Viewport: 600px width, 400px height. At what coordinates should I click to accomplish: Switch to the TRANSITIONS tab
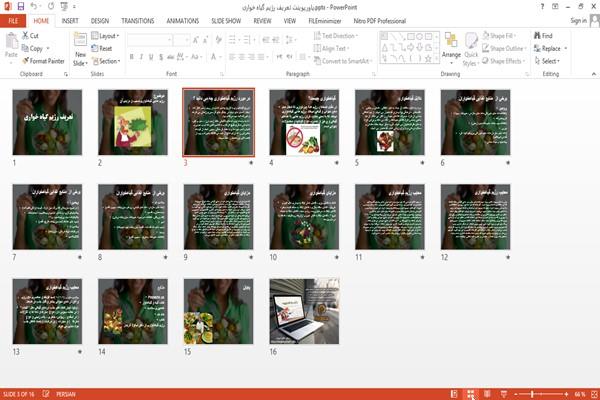pos(138,21)
